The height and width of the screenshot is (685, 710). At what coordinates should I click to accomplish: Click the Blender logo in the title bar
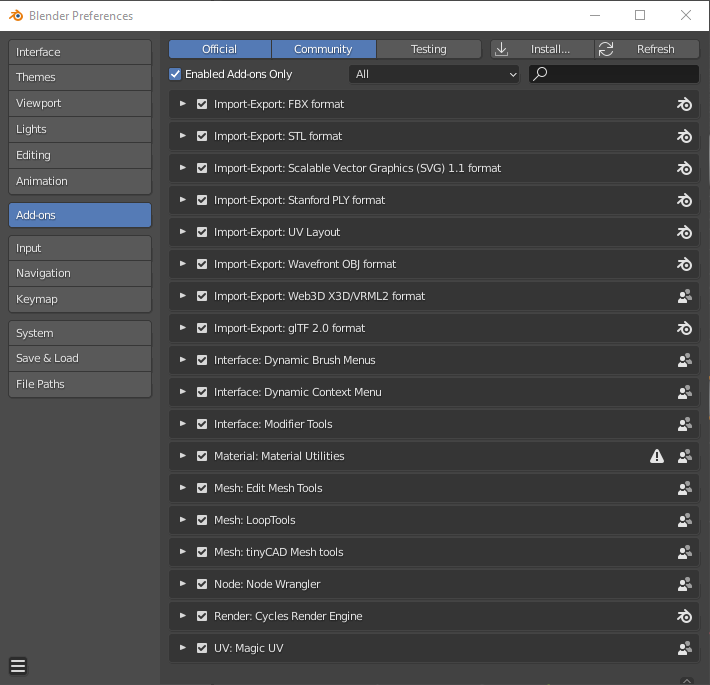pyautogui.click(x=16, y=16)
